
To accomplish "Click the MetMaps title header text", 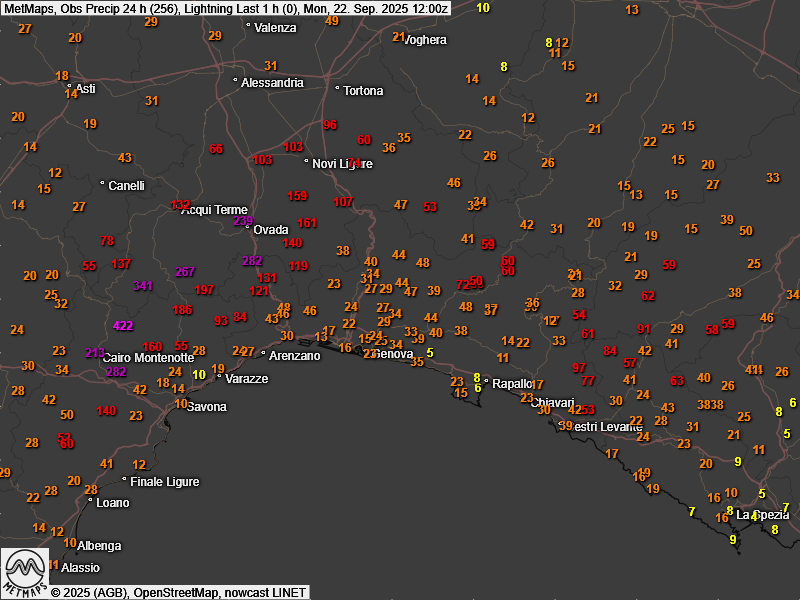I will [x=225, y=8].
